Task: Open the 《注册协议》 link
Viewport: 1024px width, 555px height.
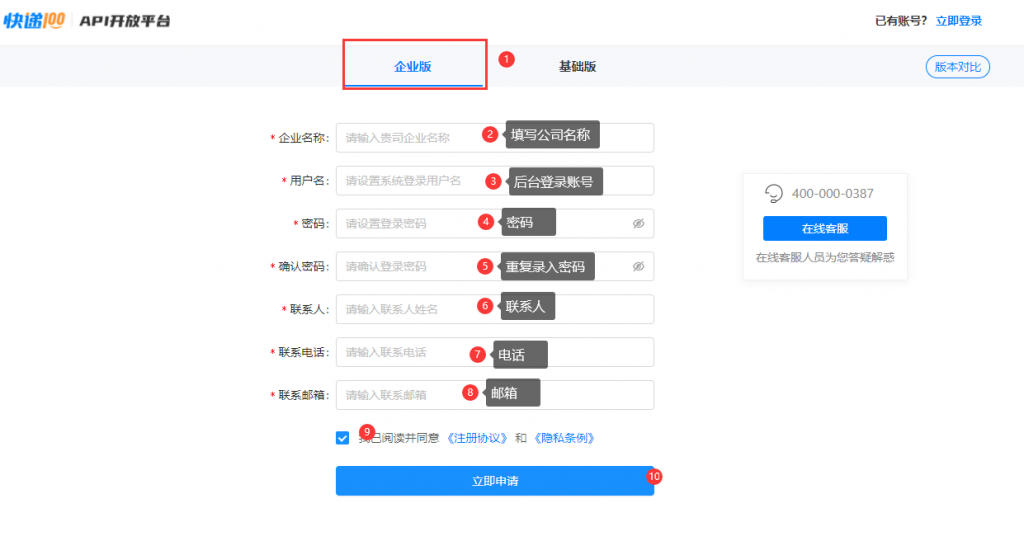Action: [477, 438]
